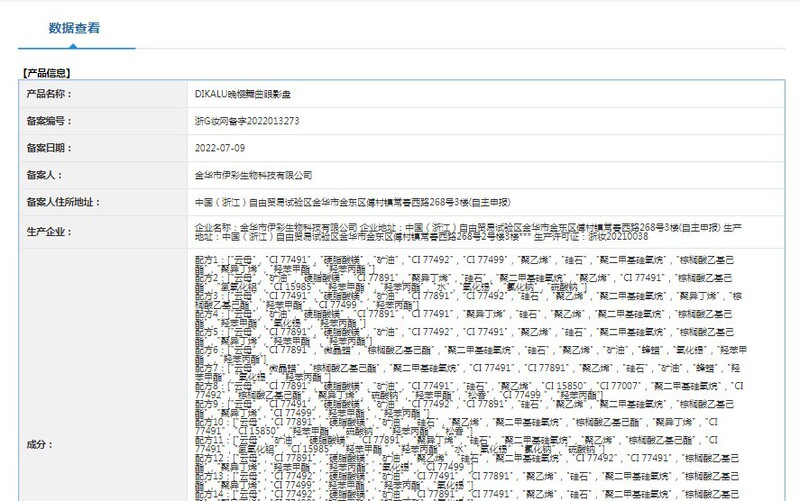Click the 备案日期 label
This screenshot has height=501, width=800.
49,148
